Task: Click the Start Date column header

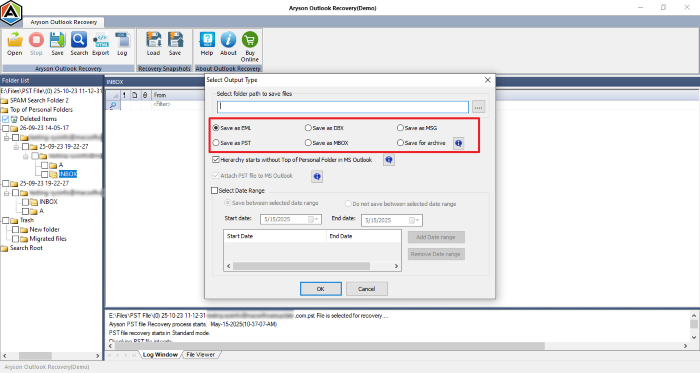Action: click(275, 236)
